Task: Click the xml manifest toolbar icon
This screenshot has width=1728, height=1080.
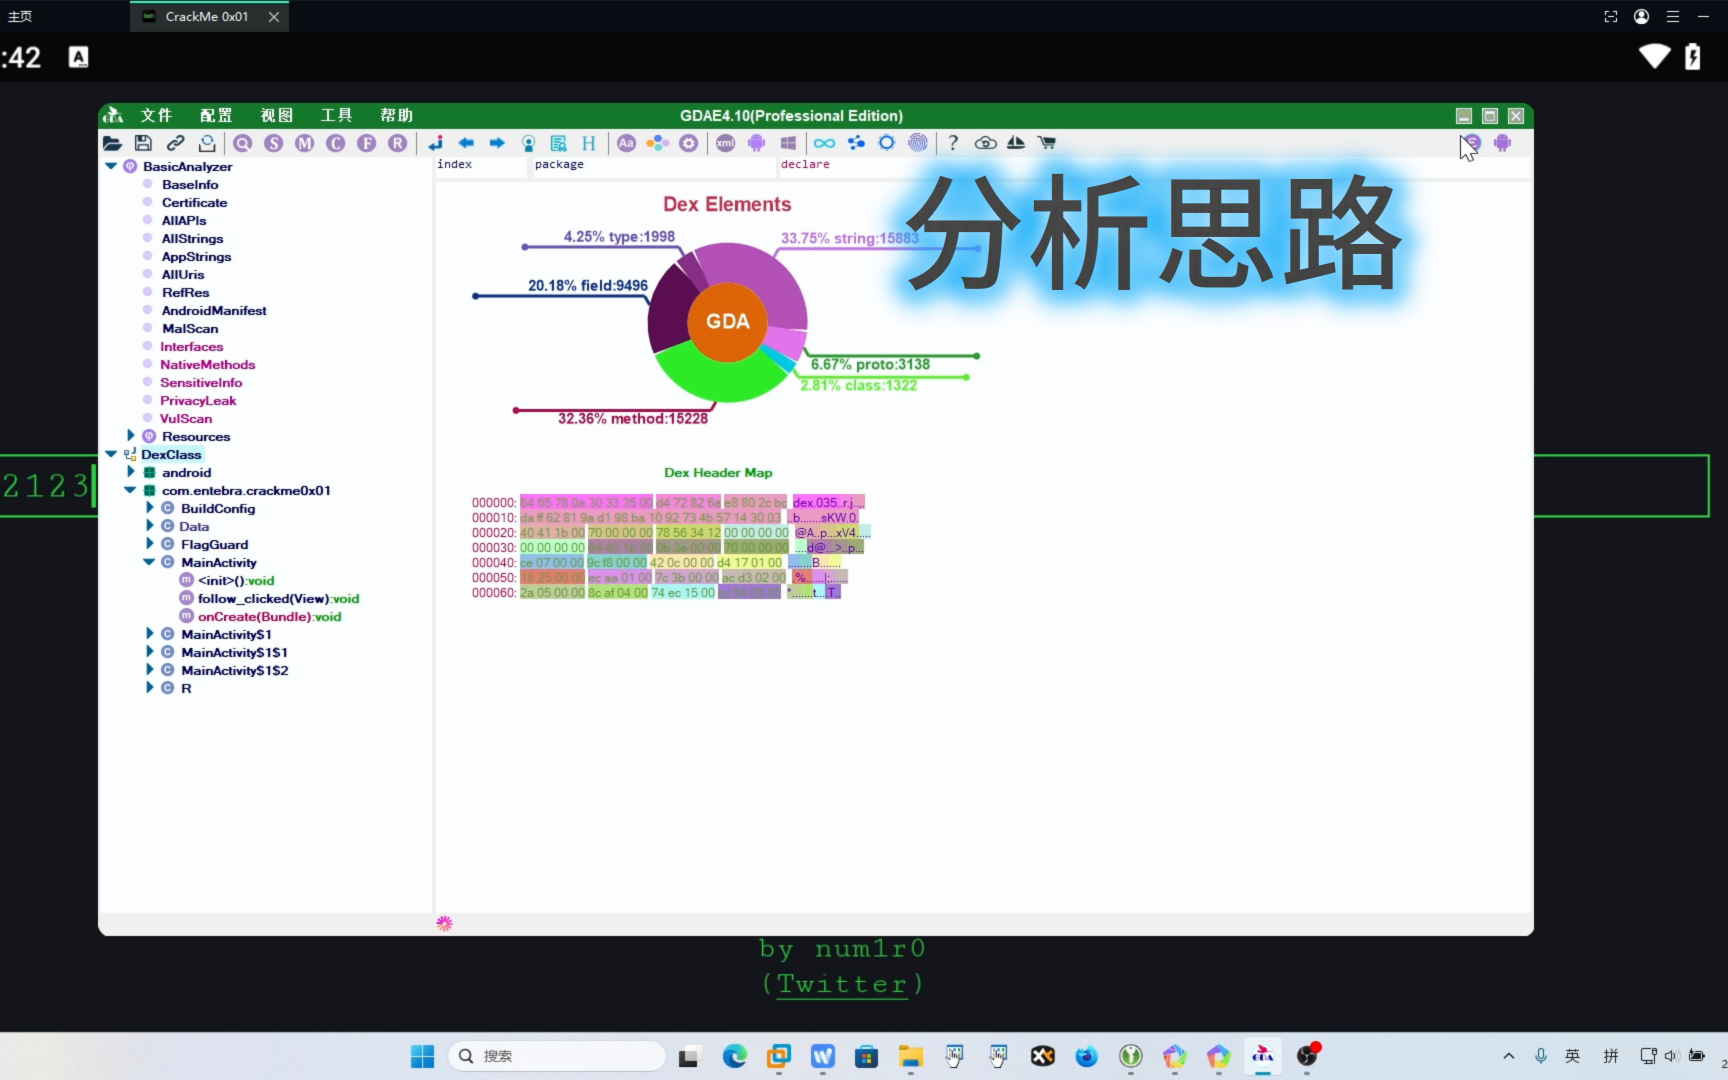Action: click(725, 143)
